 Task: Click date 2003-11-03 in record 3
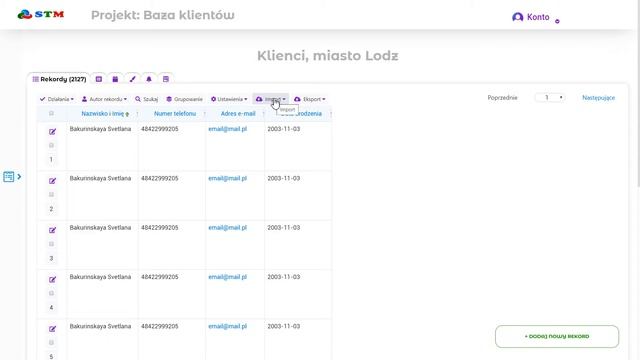tap(284, 228)
